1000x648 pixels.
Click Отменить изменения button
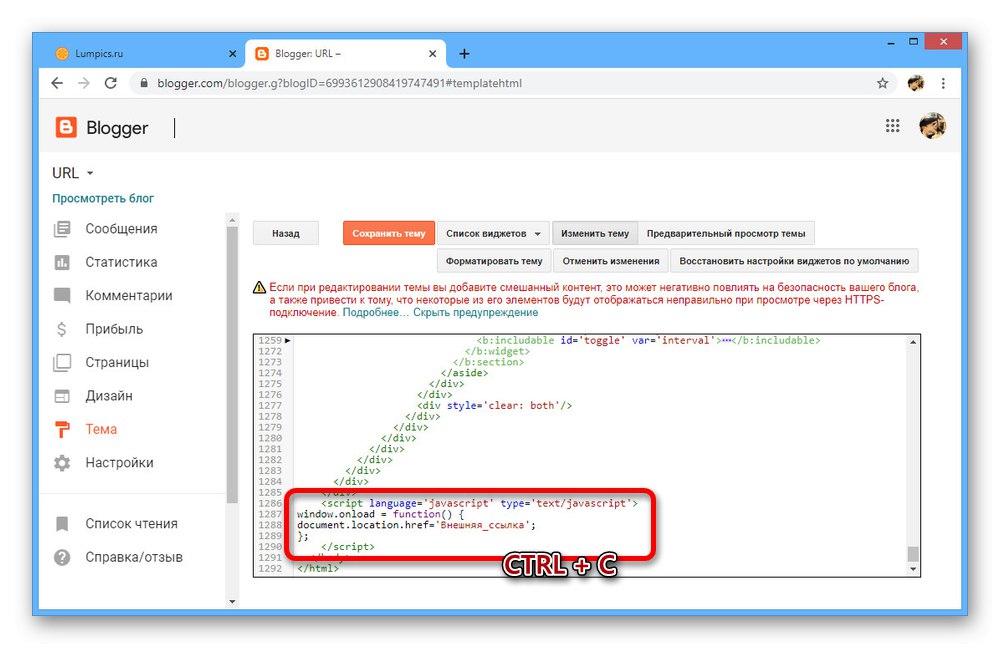point(611,261)
